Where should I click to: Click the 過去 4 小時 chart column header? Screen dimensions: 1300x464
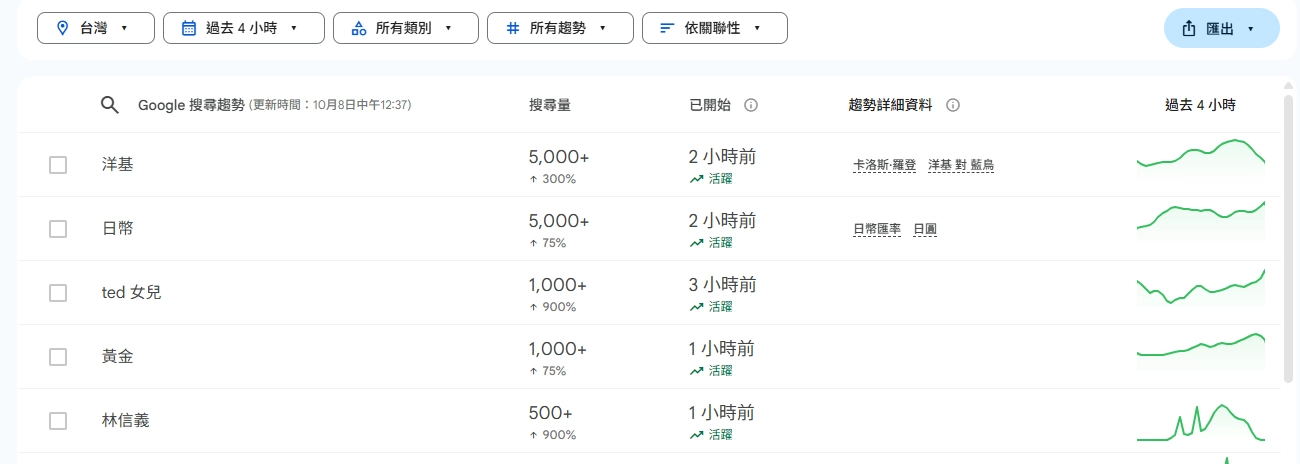(x=1200, y=105)
